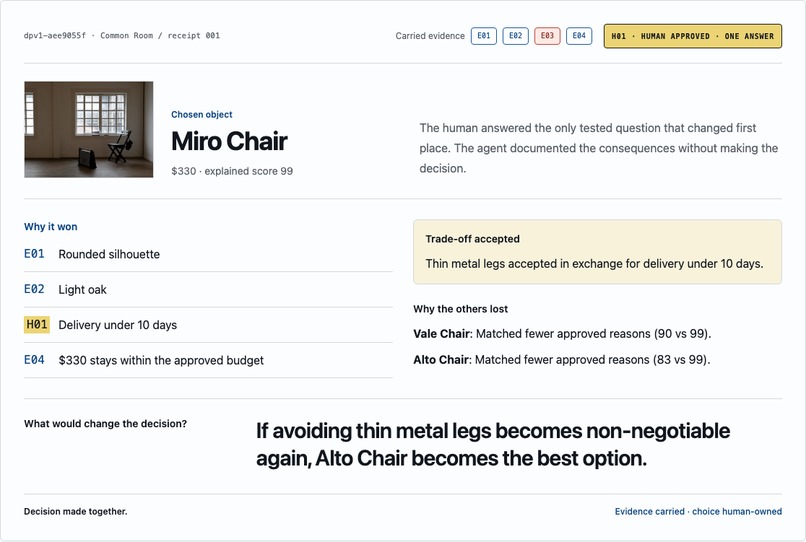Click the 'Decision made together.' footer text
This screenshot has width=806, height=542.
point(76,512)
